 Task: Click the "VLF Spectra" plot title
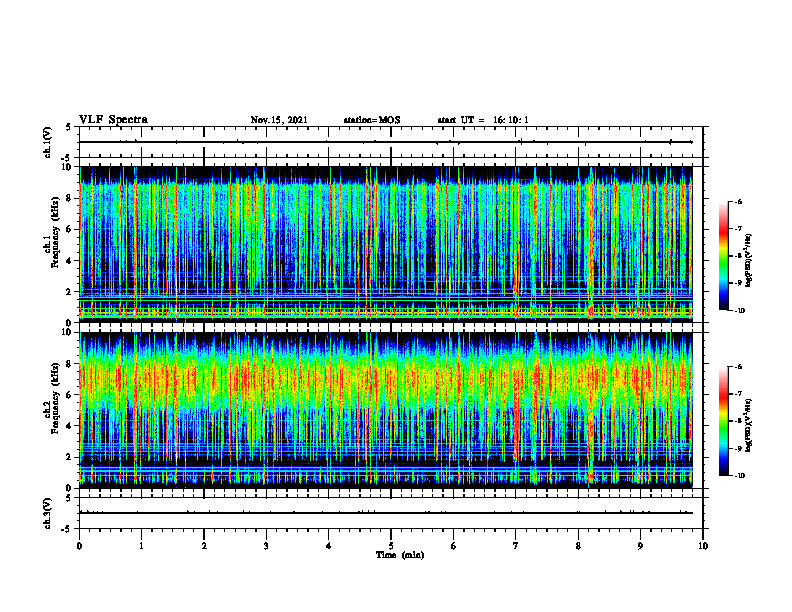pos(113,120)
